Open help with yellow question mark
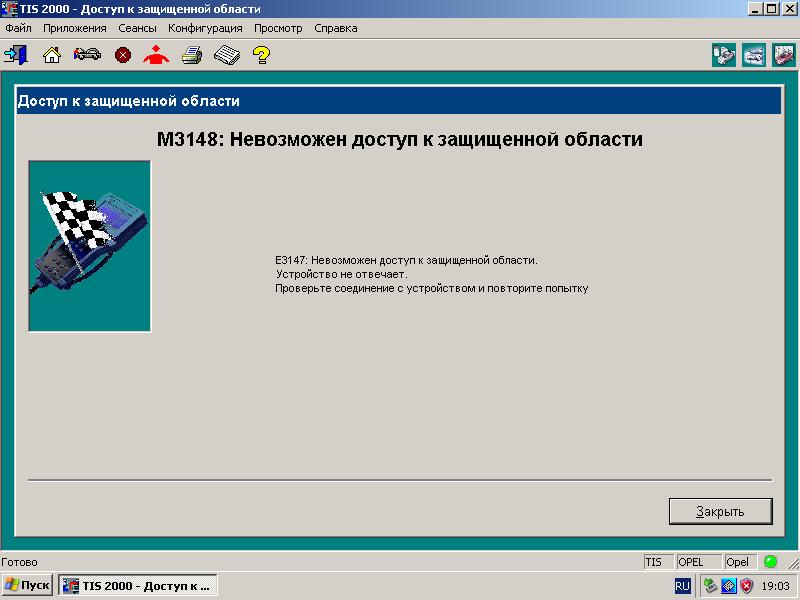Image resolution: width=800 pixels, height=600 pixels. point(261,55)
